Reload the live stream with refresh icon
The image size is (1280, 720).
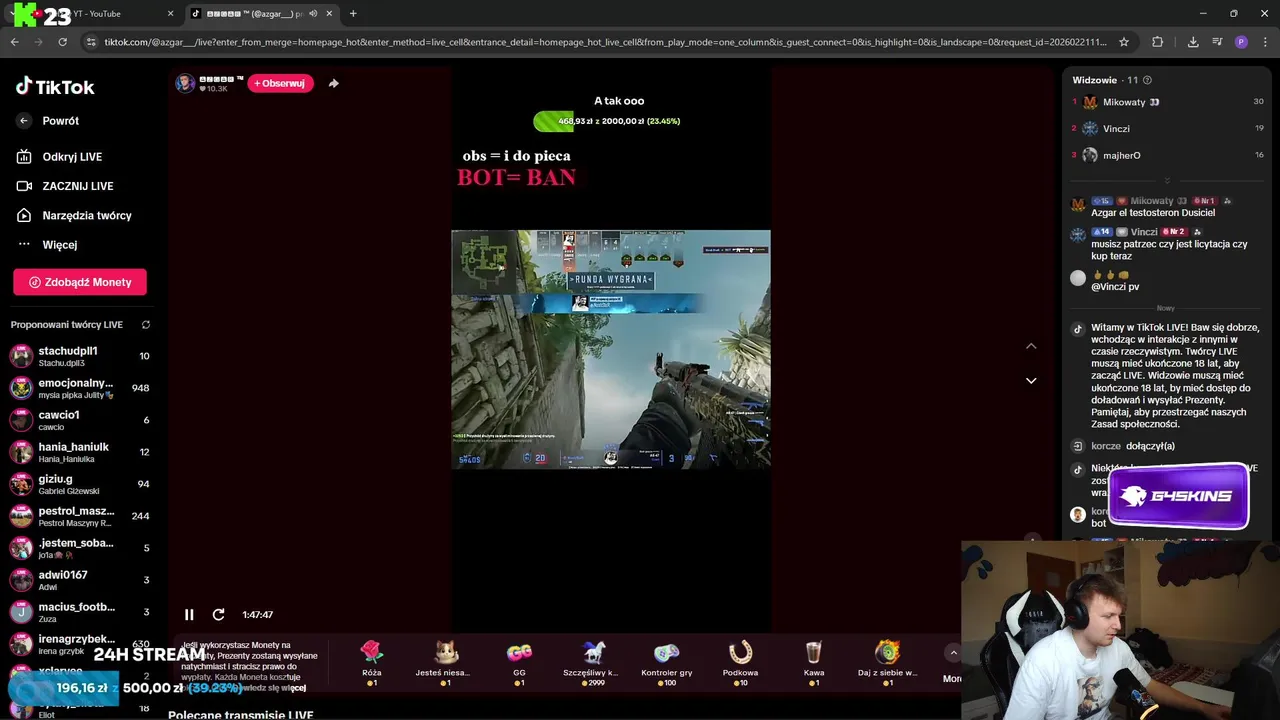click(x=218, y=615)
